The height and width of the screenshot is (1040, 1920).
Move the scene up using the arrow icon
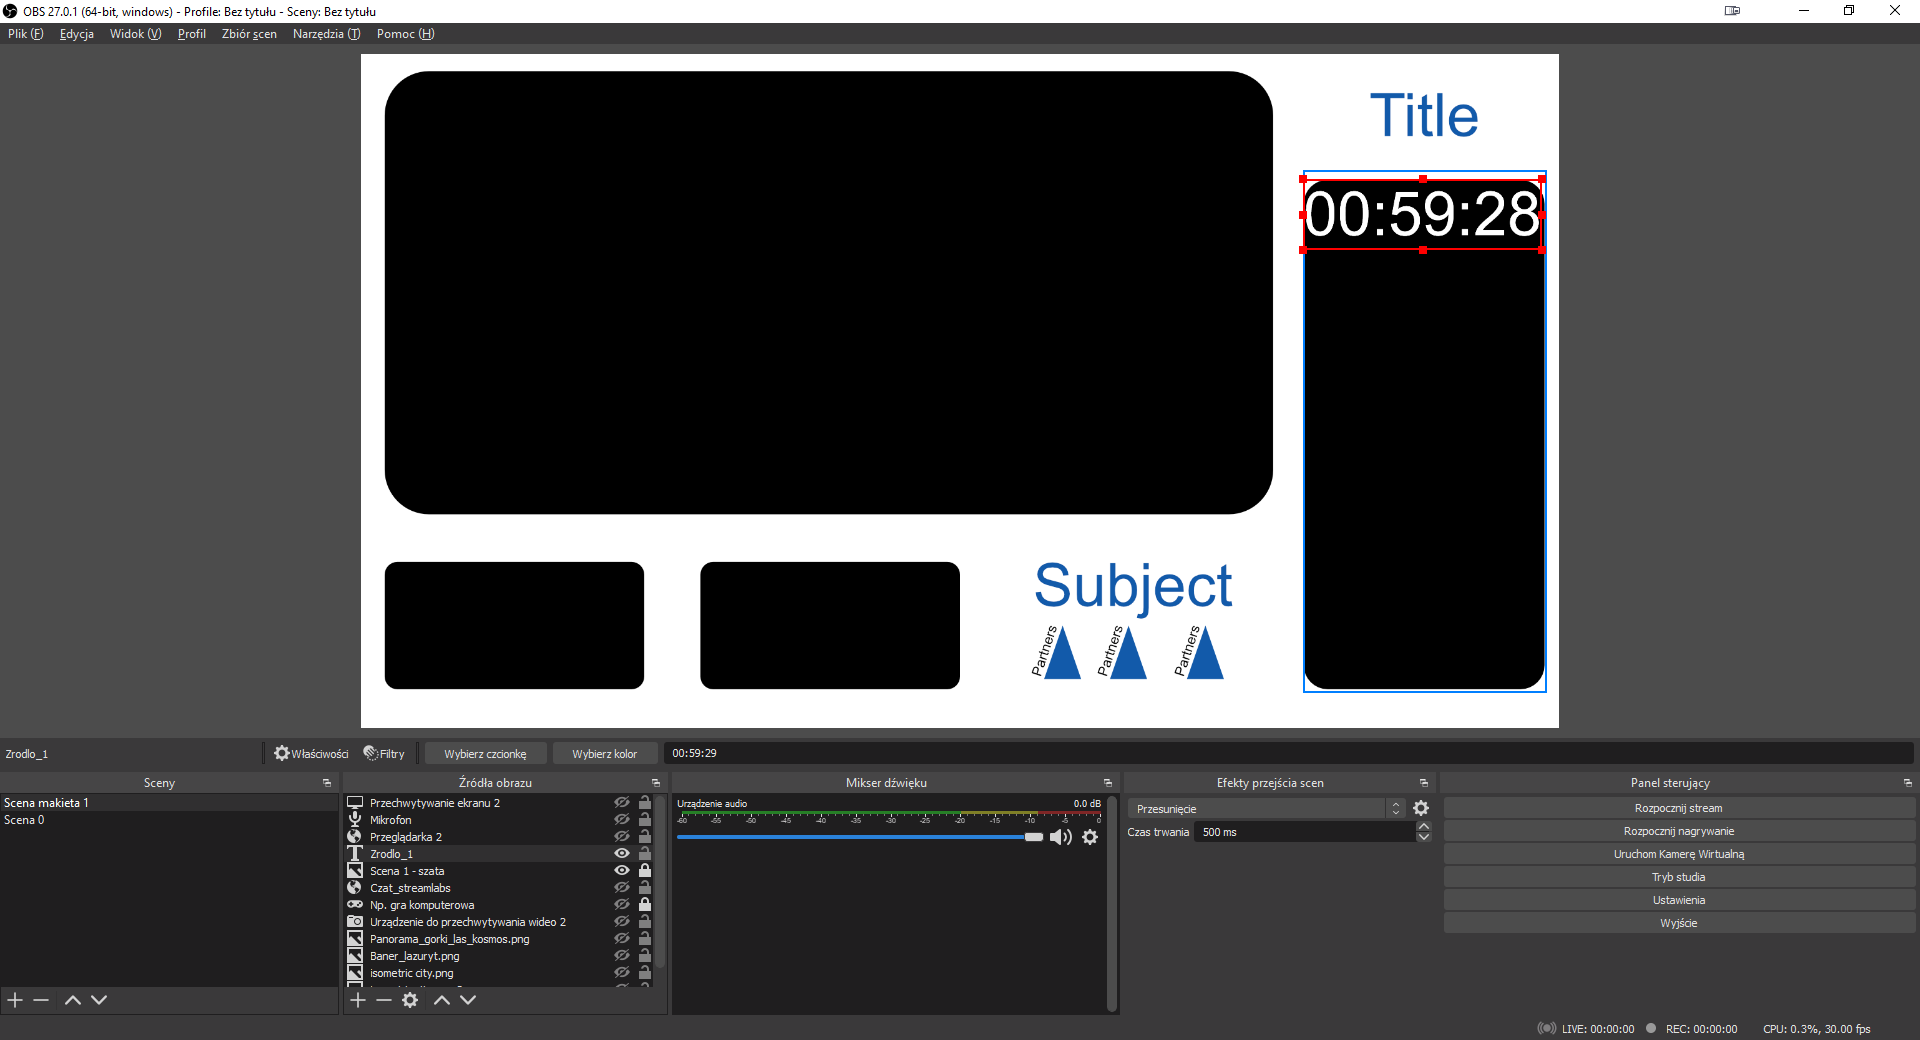tap(73, 1000)
